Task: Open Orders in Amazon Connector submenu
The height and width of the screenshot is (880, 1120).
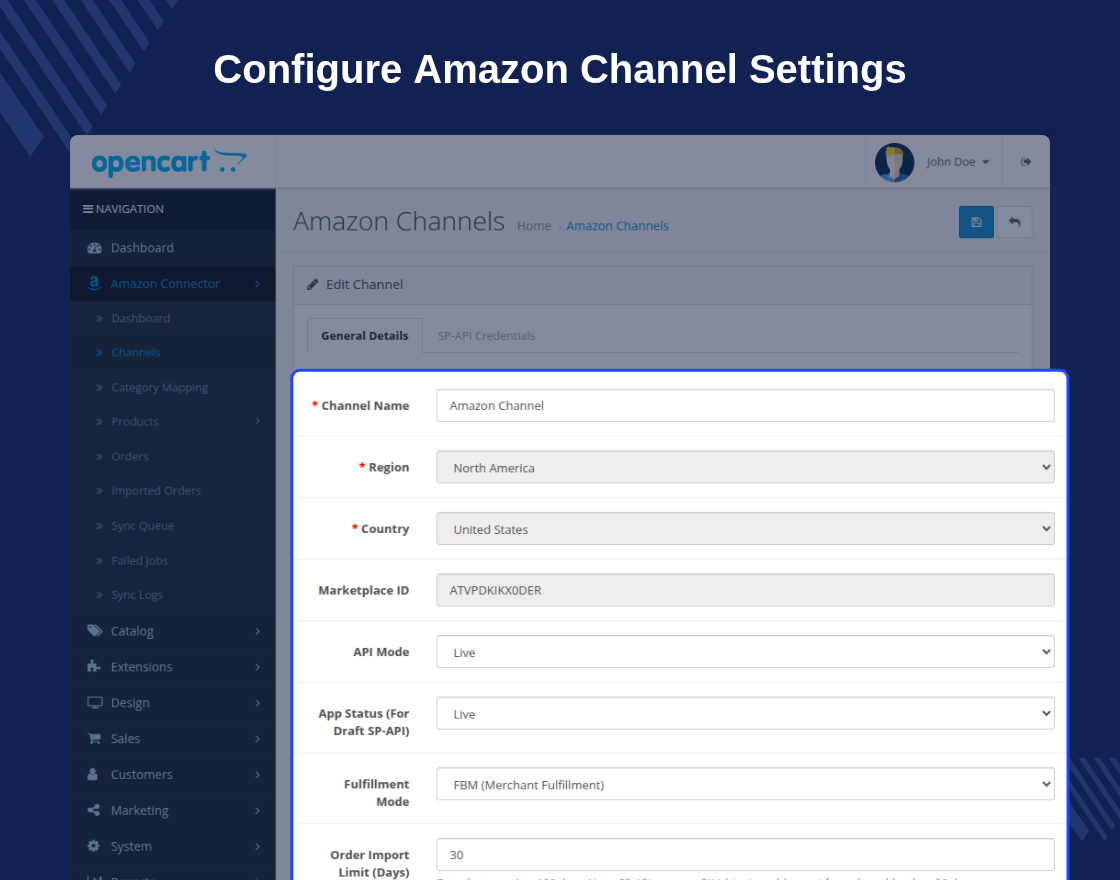Action: click(130, 456)
